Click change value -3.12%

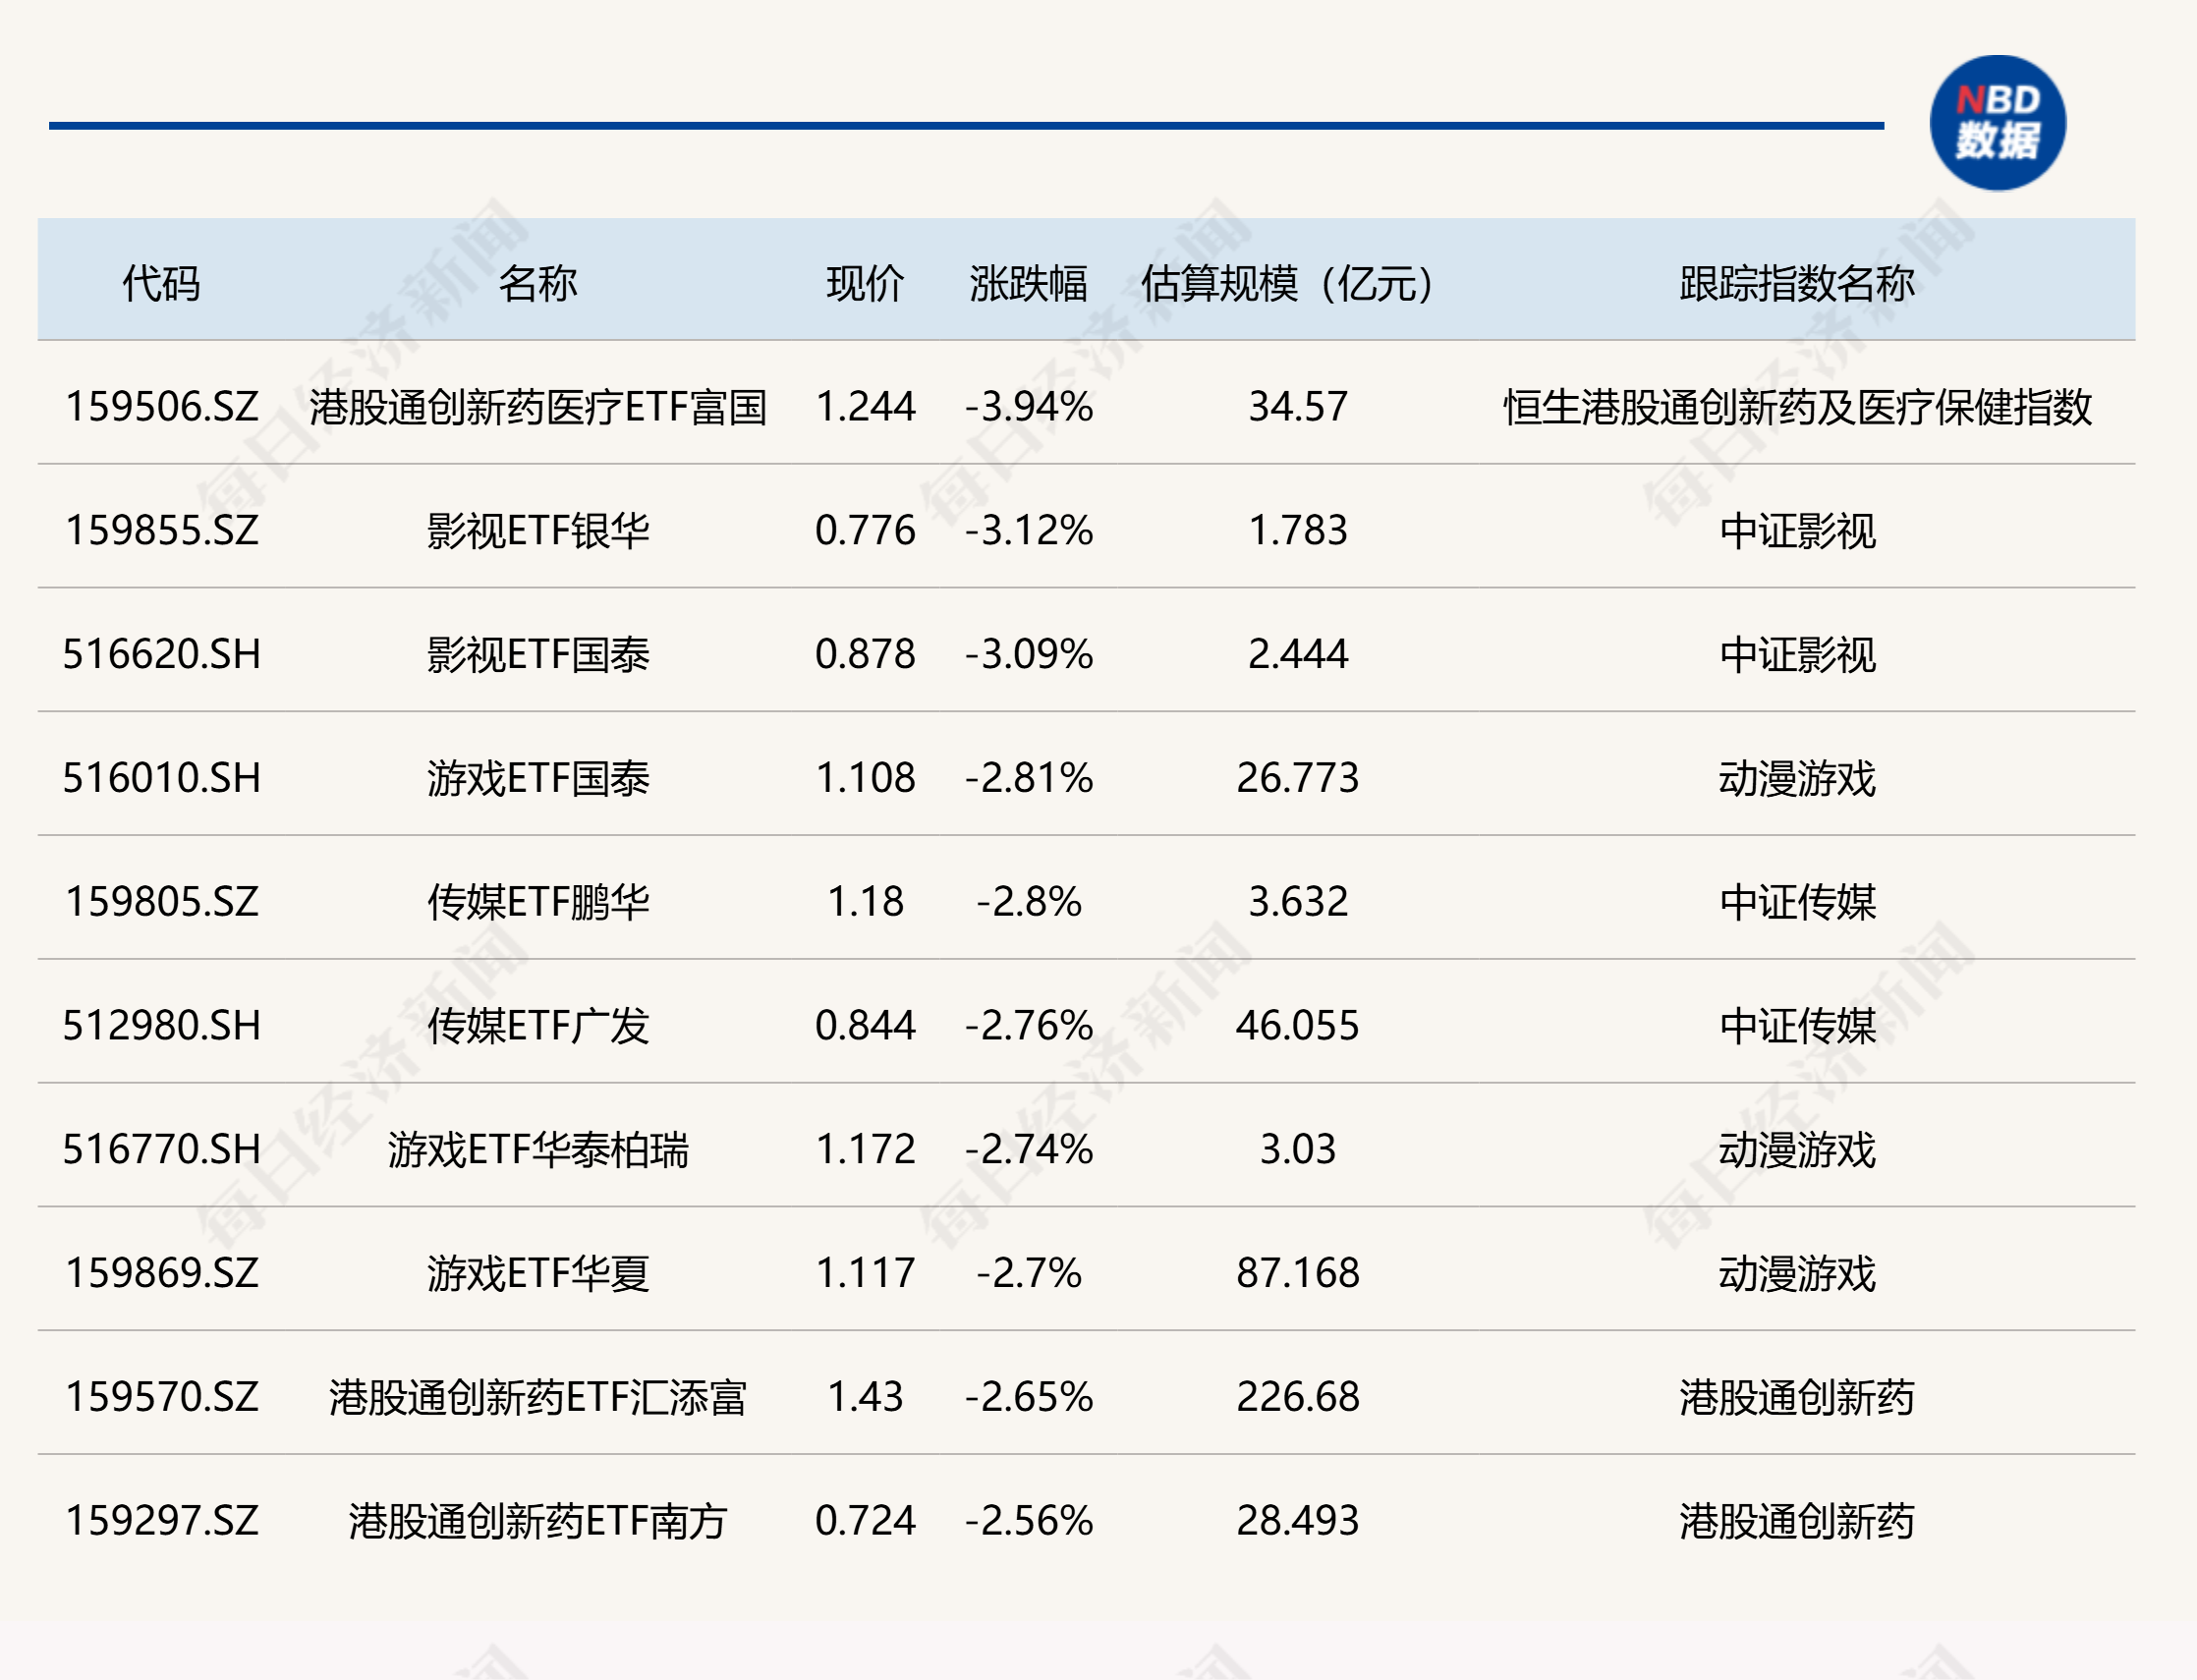[1028, 531]
